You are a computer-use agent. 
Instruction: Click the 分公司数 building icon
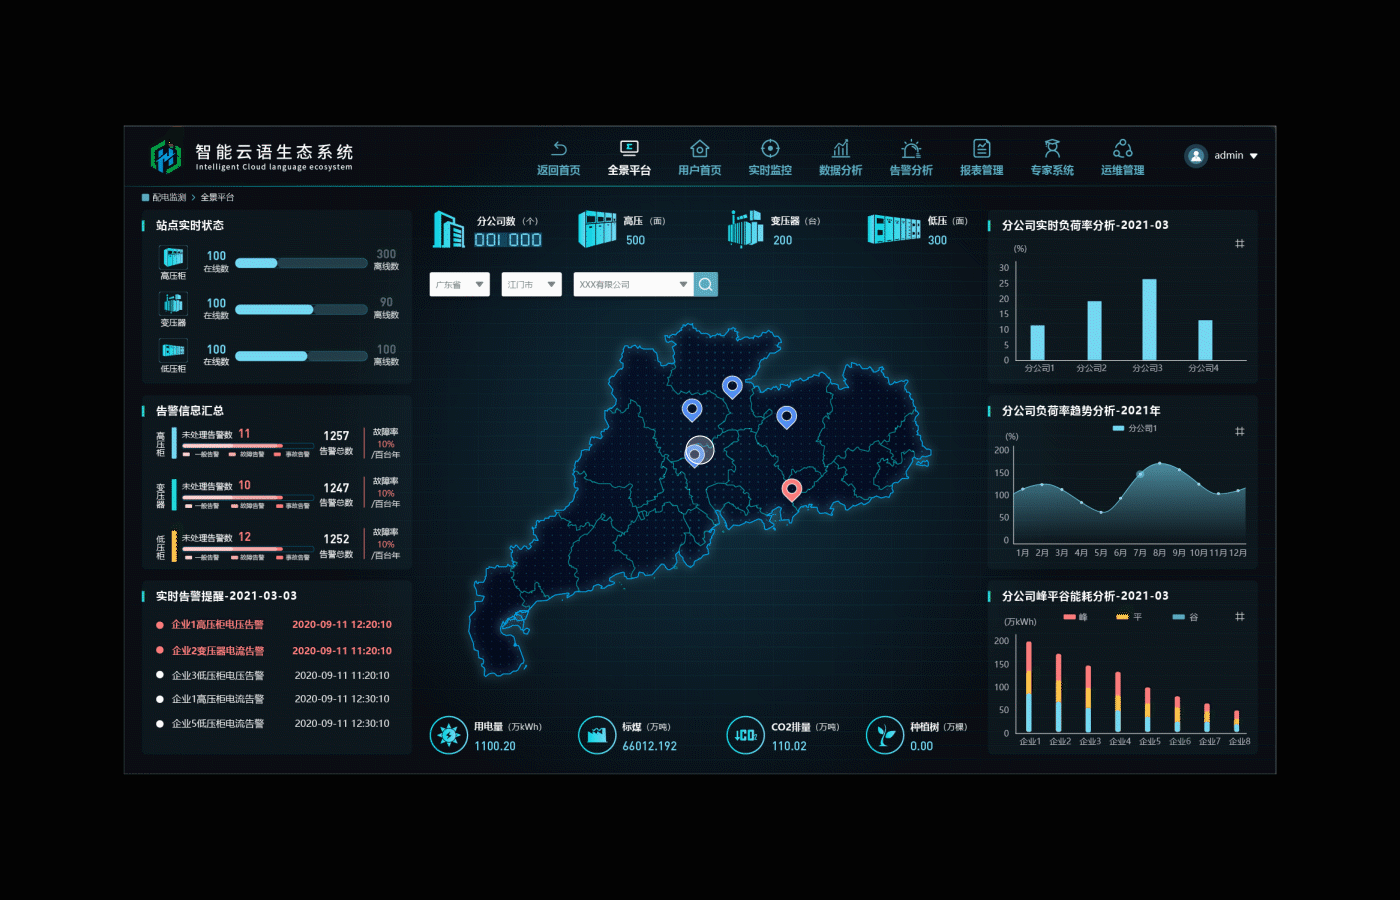coord(449,230)
